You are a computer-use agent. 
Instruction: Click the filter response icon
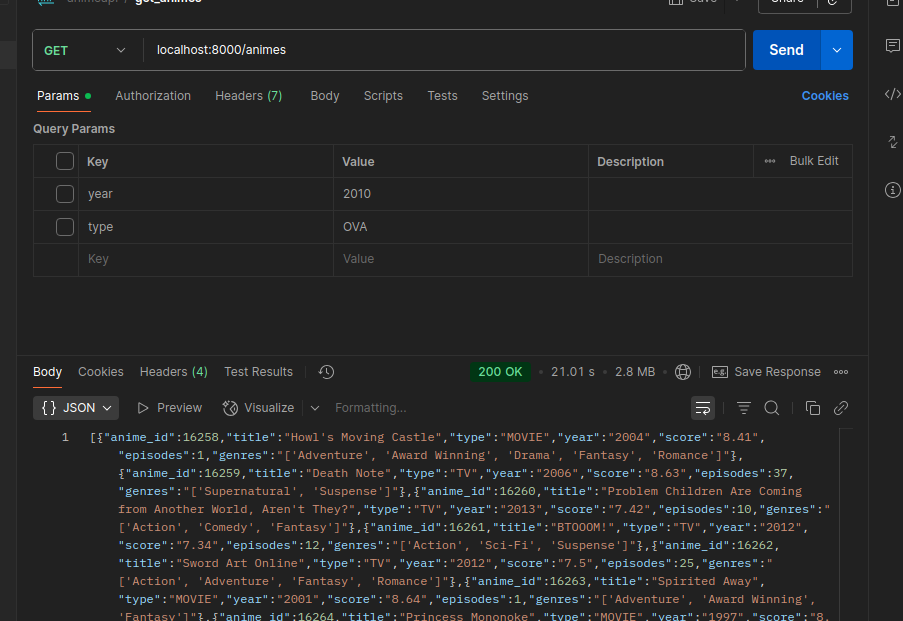point(743,408)
